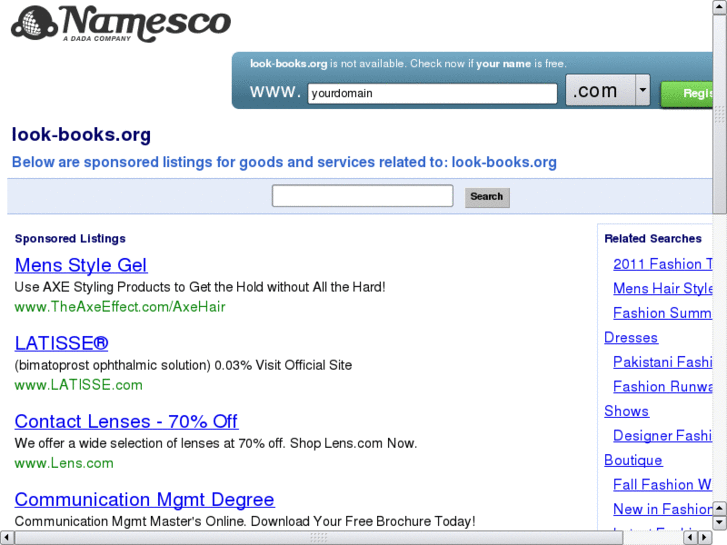Viewport: 727px width, 545px height.
Task: Click the "Communication Mgmt Master's Online" description
Action: click(x=245, y=521)
